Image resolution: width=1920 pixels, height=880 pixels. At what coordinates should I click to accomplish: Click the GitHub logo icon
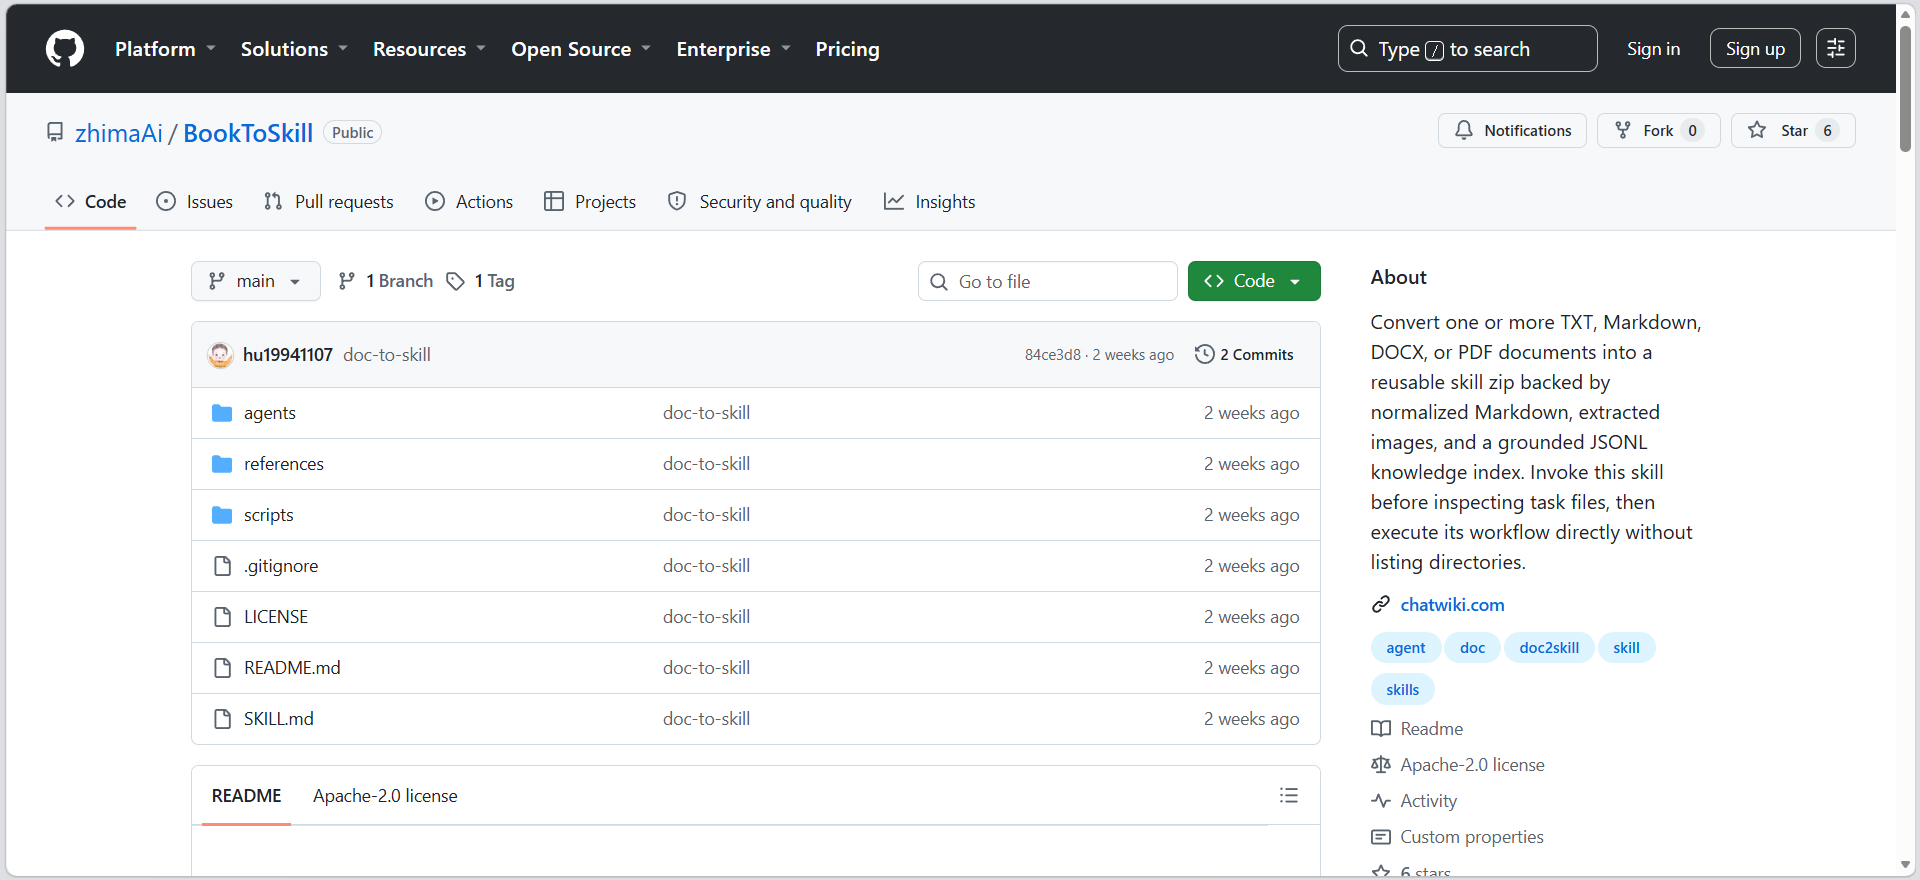(x=65, y=48)
